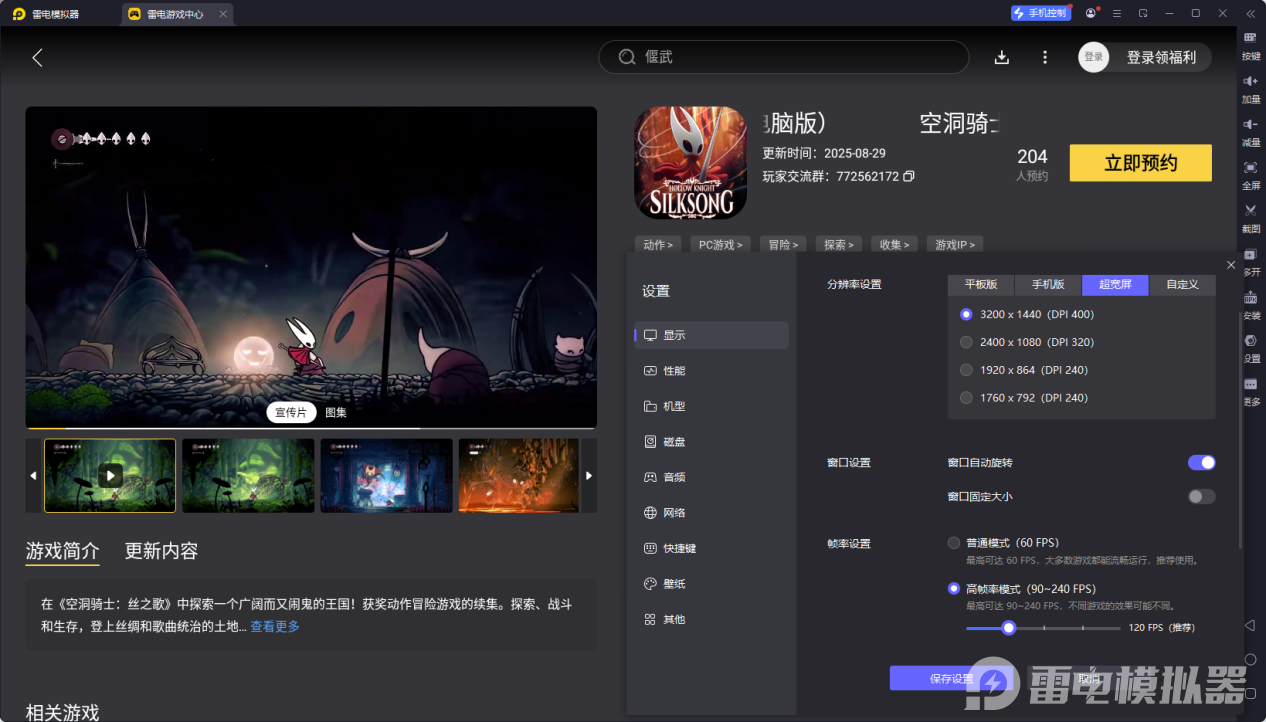
Task: Switch to 更新内容 tab
Action: pos(161,551)
